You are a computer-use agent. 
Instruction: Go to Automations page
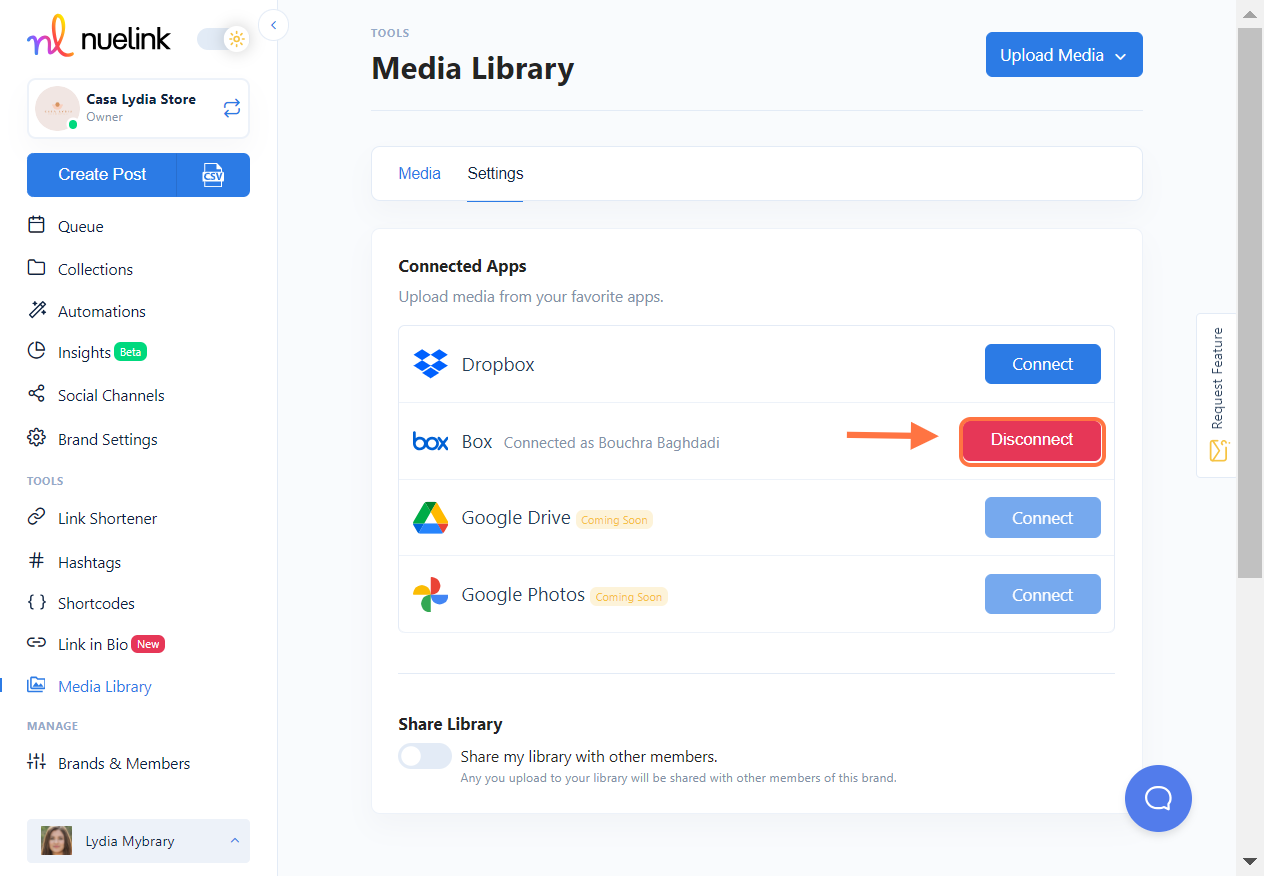click(102, 312)
